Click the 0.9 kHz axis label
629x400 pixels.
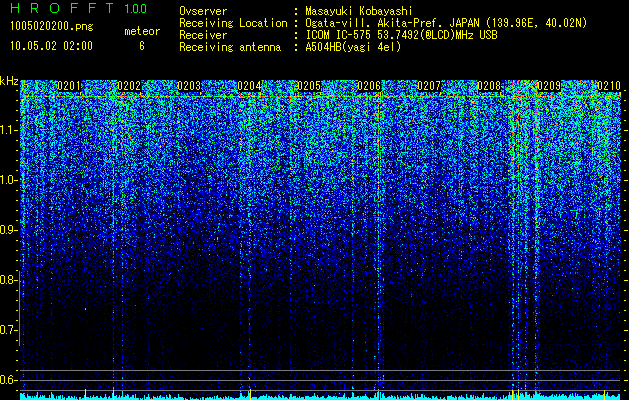(7, 230)
